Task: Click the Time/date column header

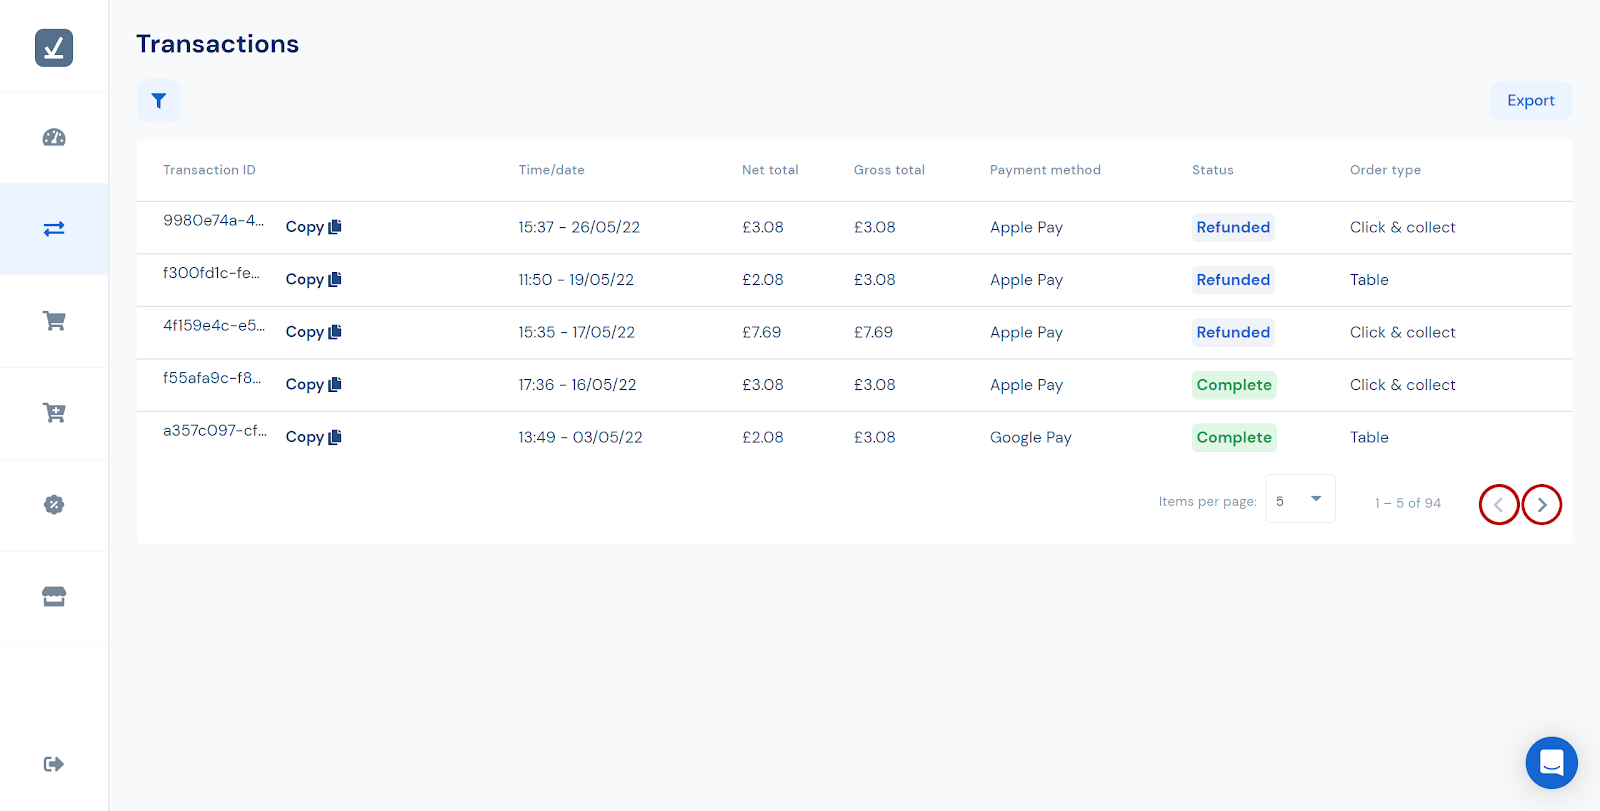Action: click(551, 170)
